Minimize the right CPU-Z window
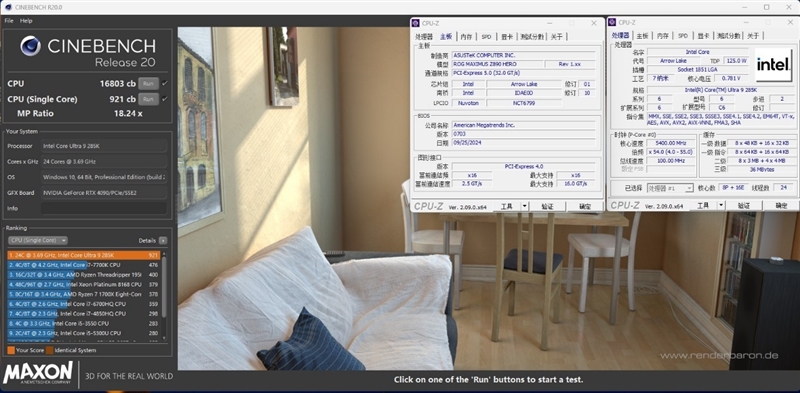This screenshot has width=800, height=393. tap(745, 22)
